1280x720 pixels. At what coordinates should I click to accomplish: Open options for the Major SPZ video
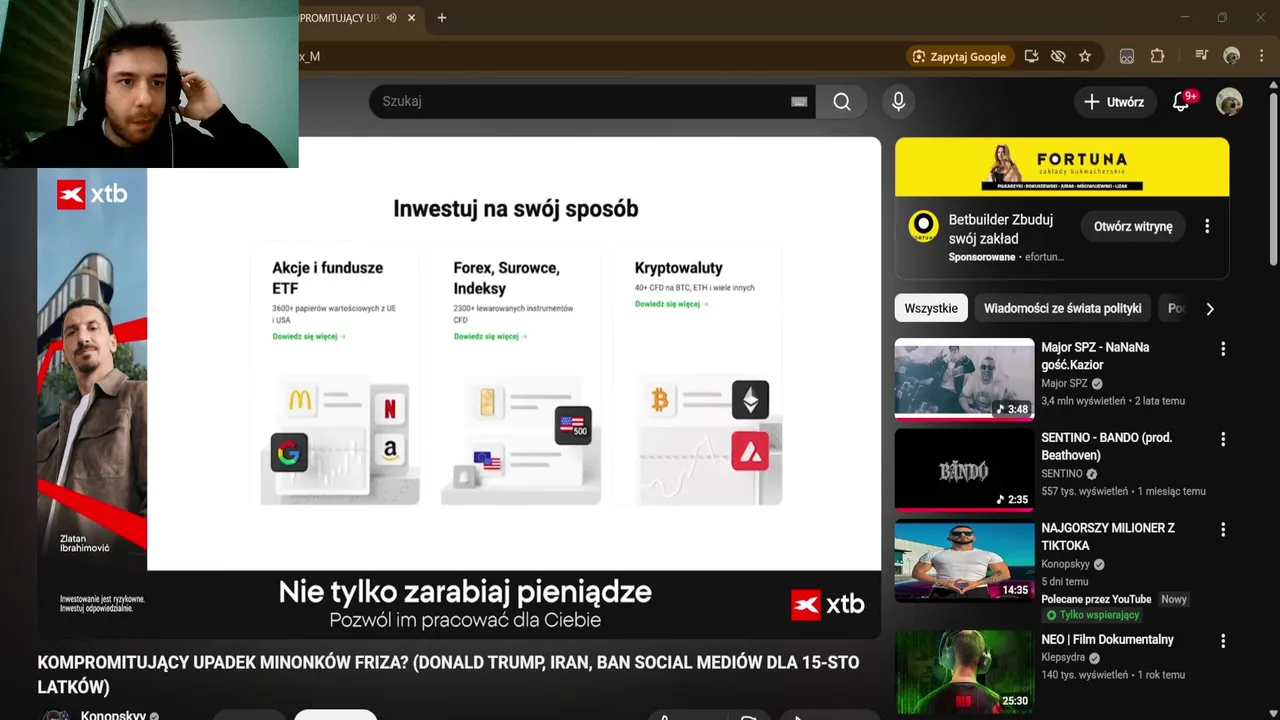1222,349
